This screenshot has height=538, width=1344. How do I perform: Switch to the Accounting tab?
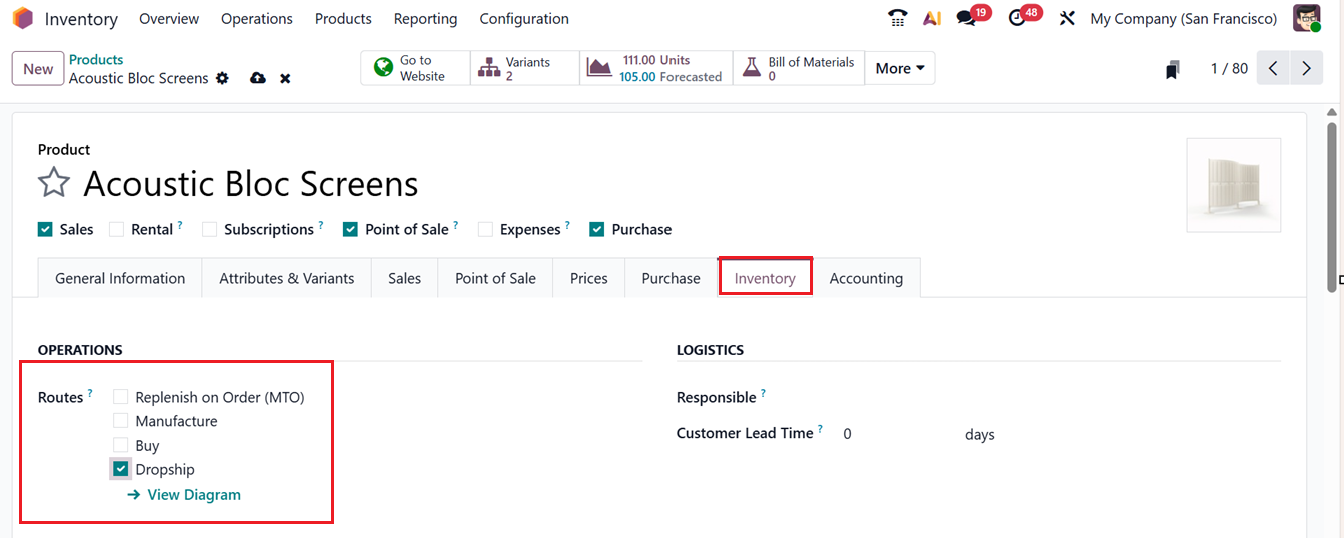(x=866, y=278)
